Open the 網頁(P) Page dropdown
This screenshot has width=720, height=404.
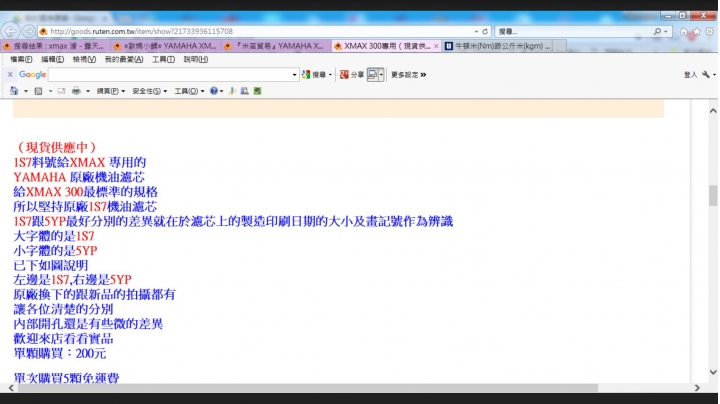pyautogui.click(x=111, y=91)
